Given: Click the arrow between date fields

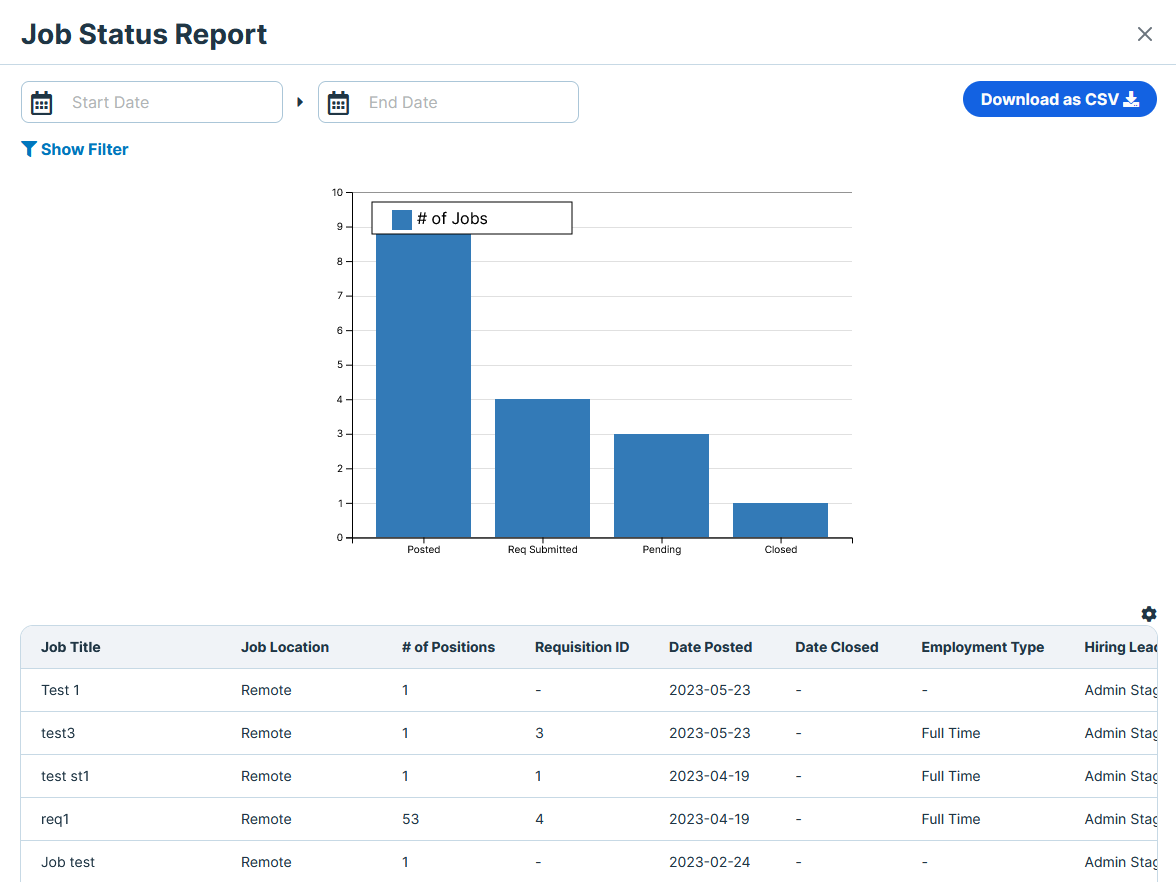Looking at the screenshot, I should (x=300, y=102).
